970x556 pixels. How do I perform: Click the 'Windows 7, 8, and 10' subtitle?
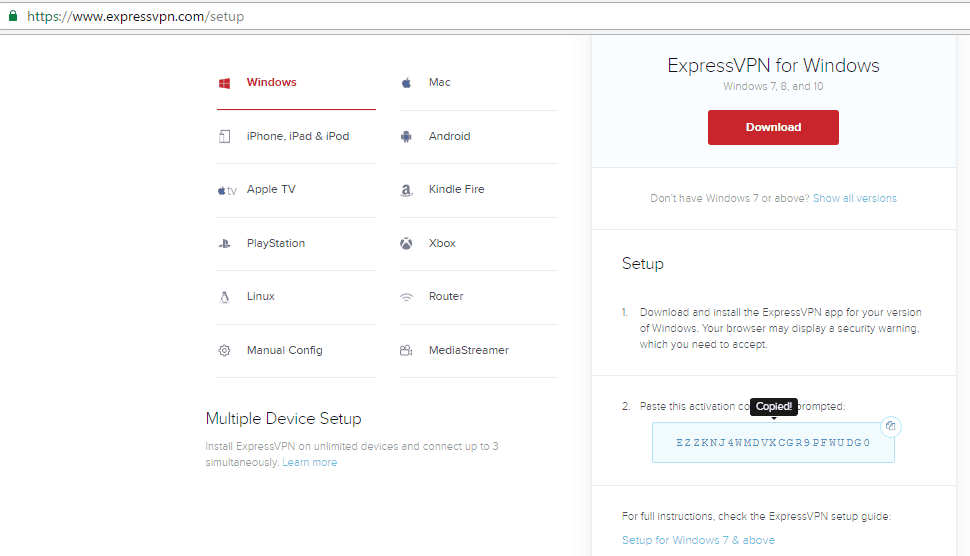point(773,87)
